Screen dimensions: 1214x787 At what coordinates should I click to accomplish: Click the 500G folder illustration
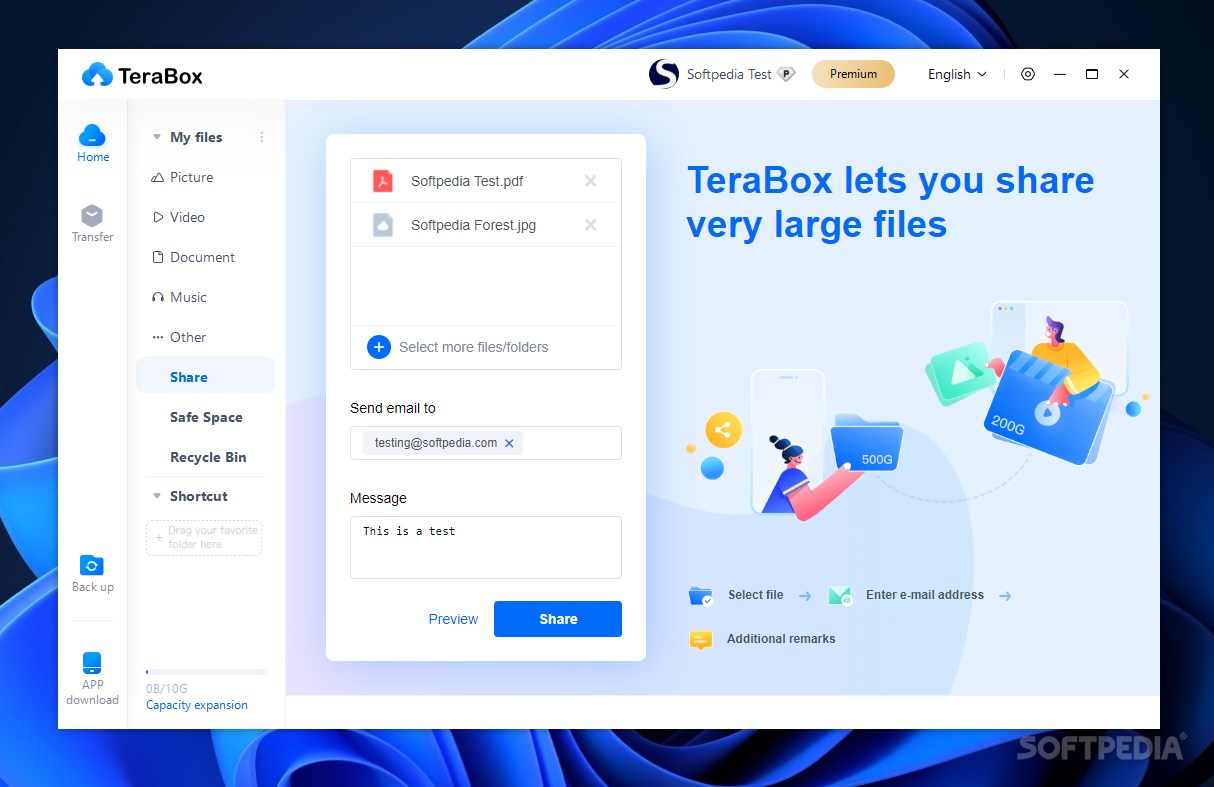(867, 441)
